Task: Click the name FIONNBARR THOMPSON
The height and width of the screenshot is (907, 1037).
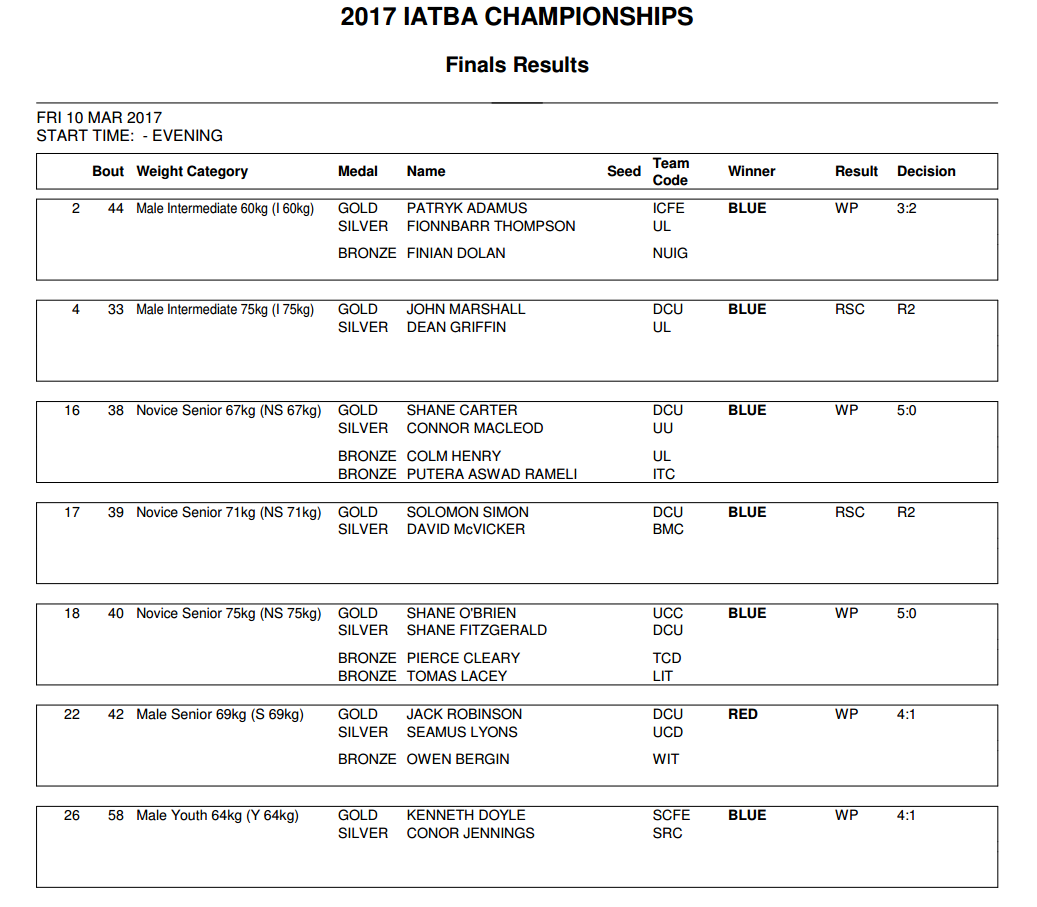Action: 490,226
